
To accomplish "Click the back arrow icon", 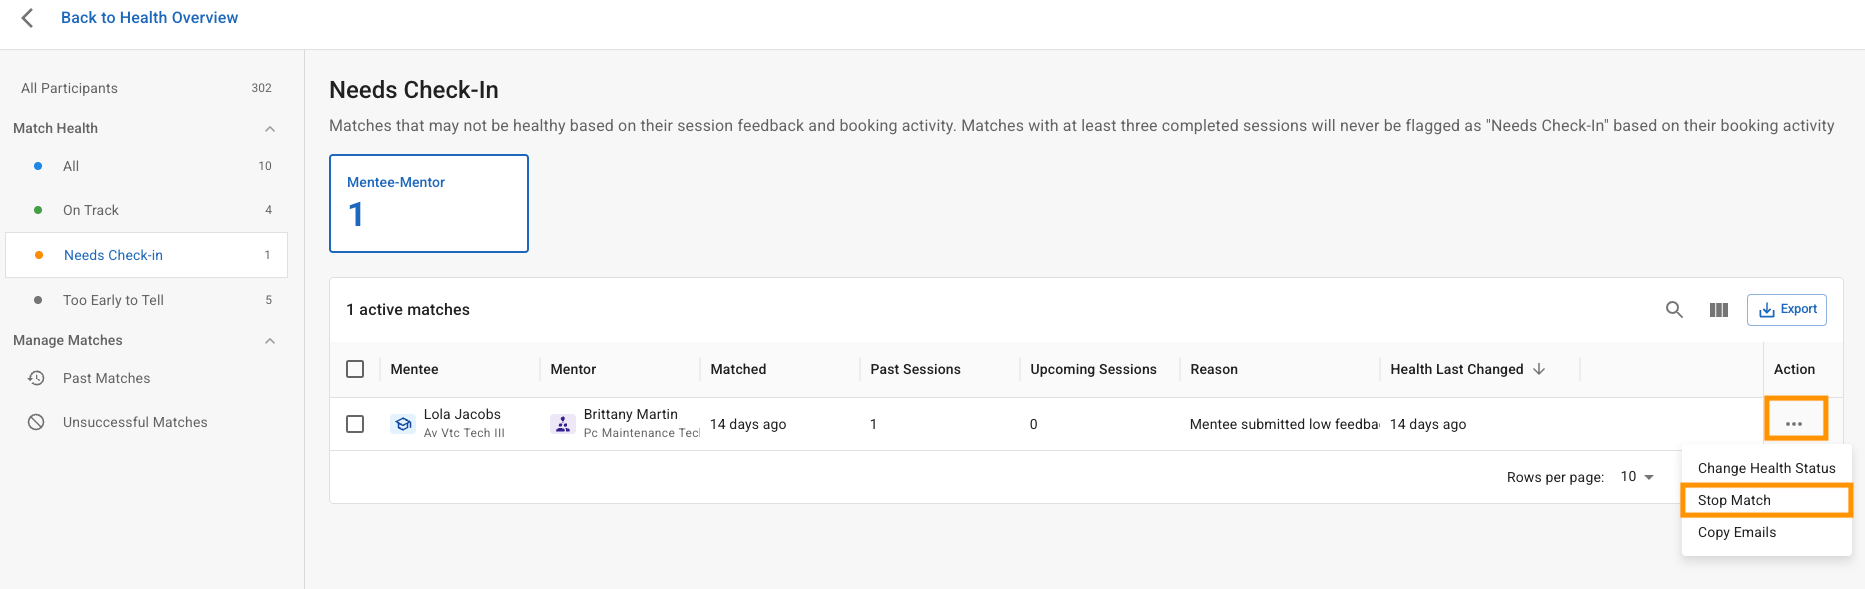I will (x=27, y=18).
